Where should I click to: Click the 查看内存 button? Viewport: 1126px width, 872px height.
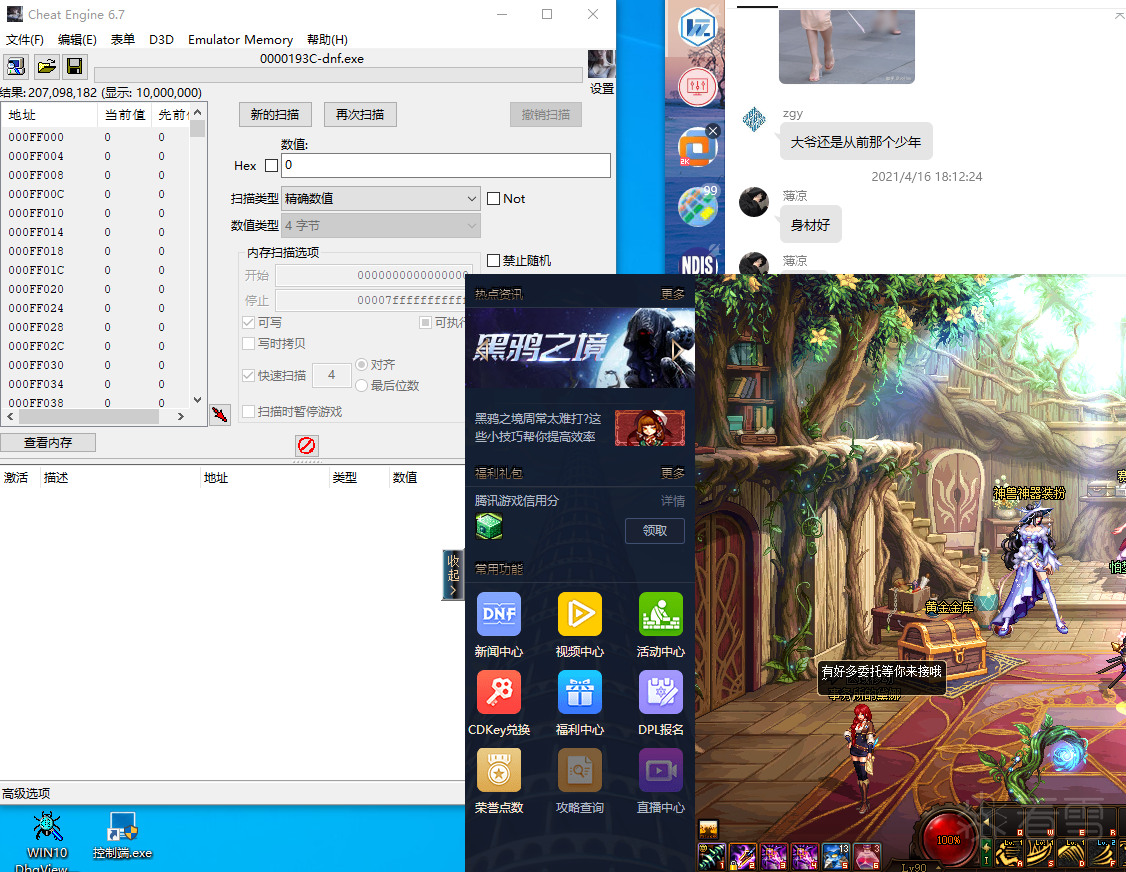tap(48, 442)
